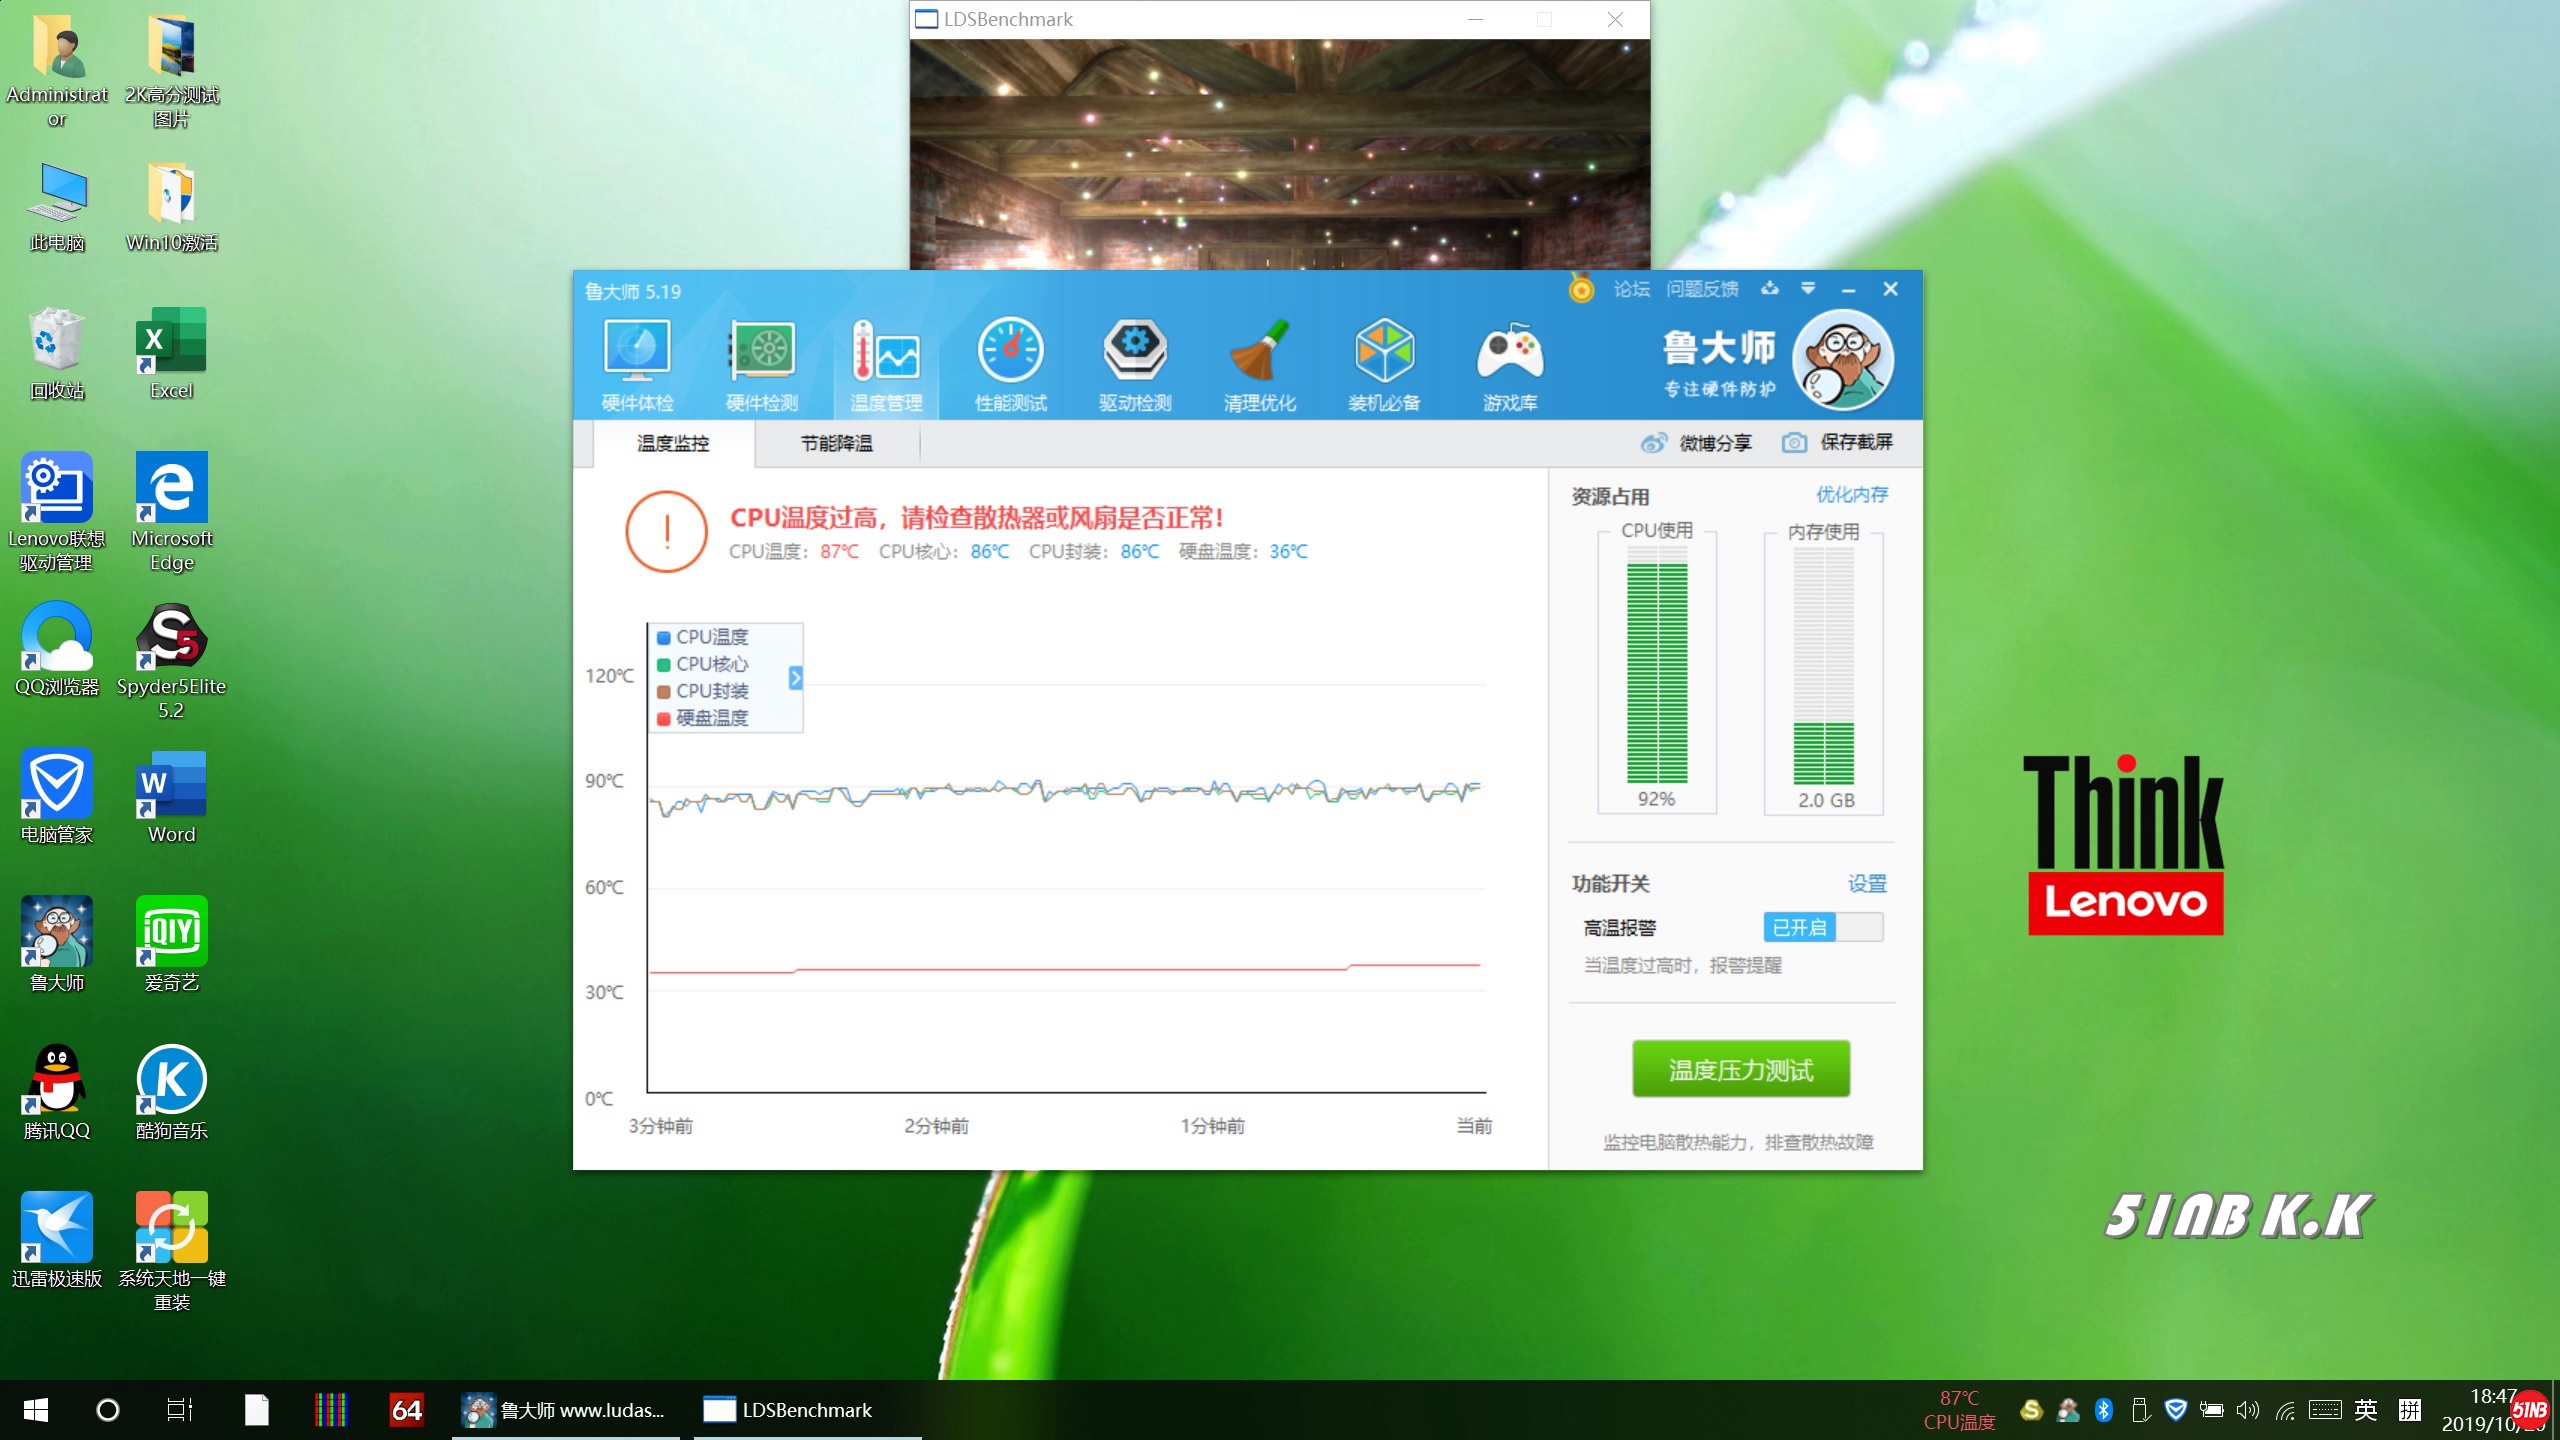Click the 优化内存 link
This screenshot has width=2560, height=1440.
pos(1852,495)
